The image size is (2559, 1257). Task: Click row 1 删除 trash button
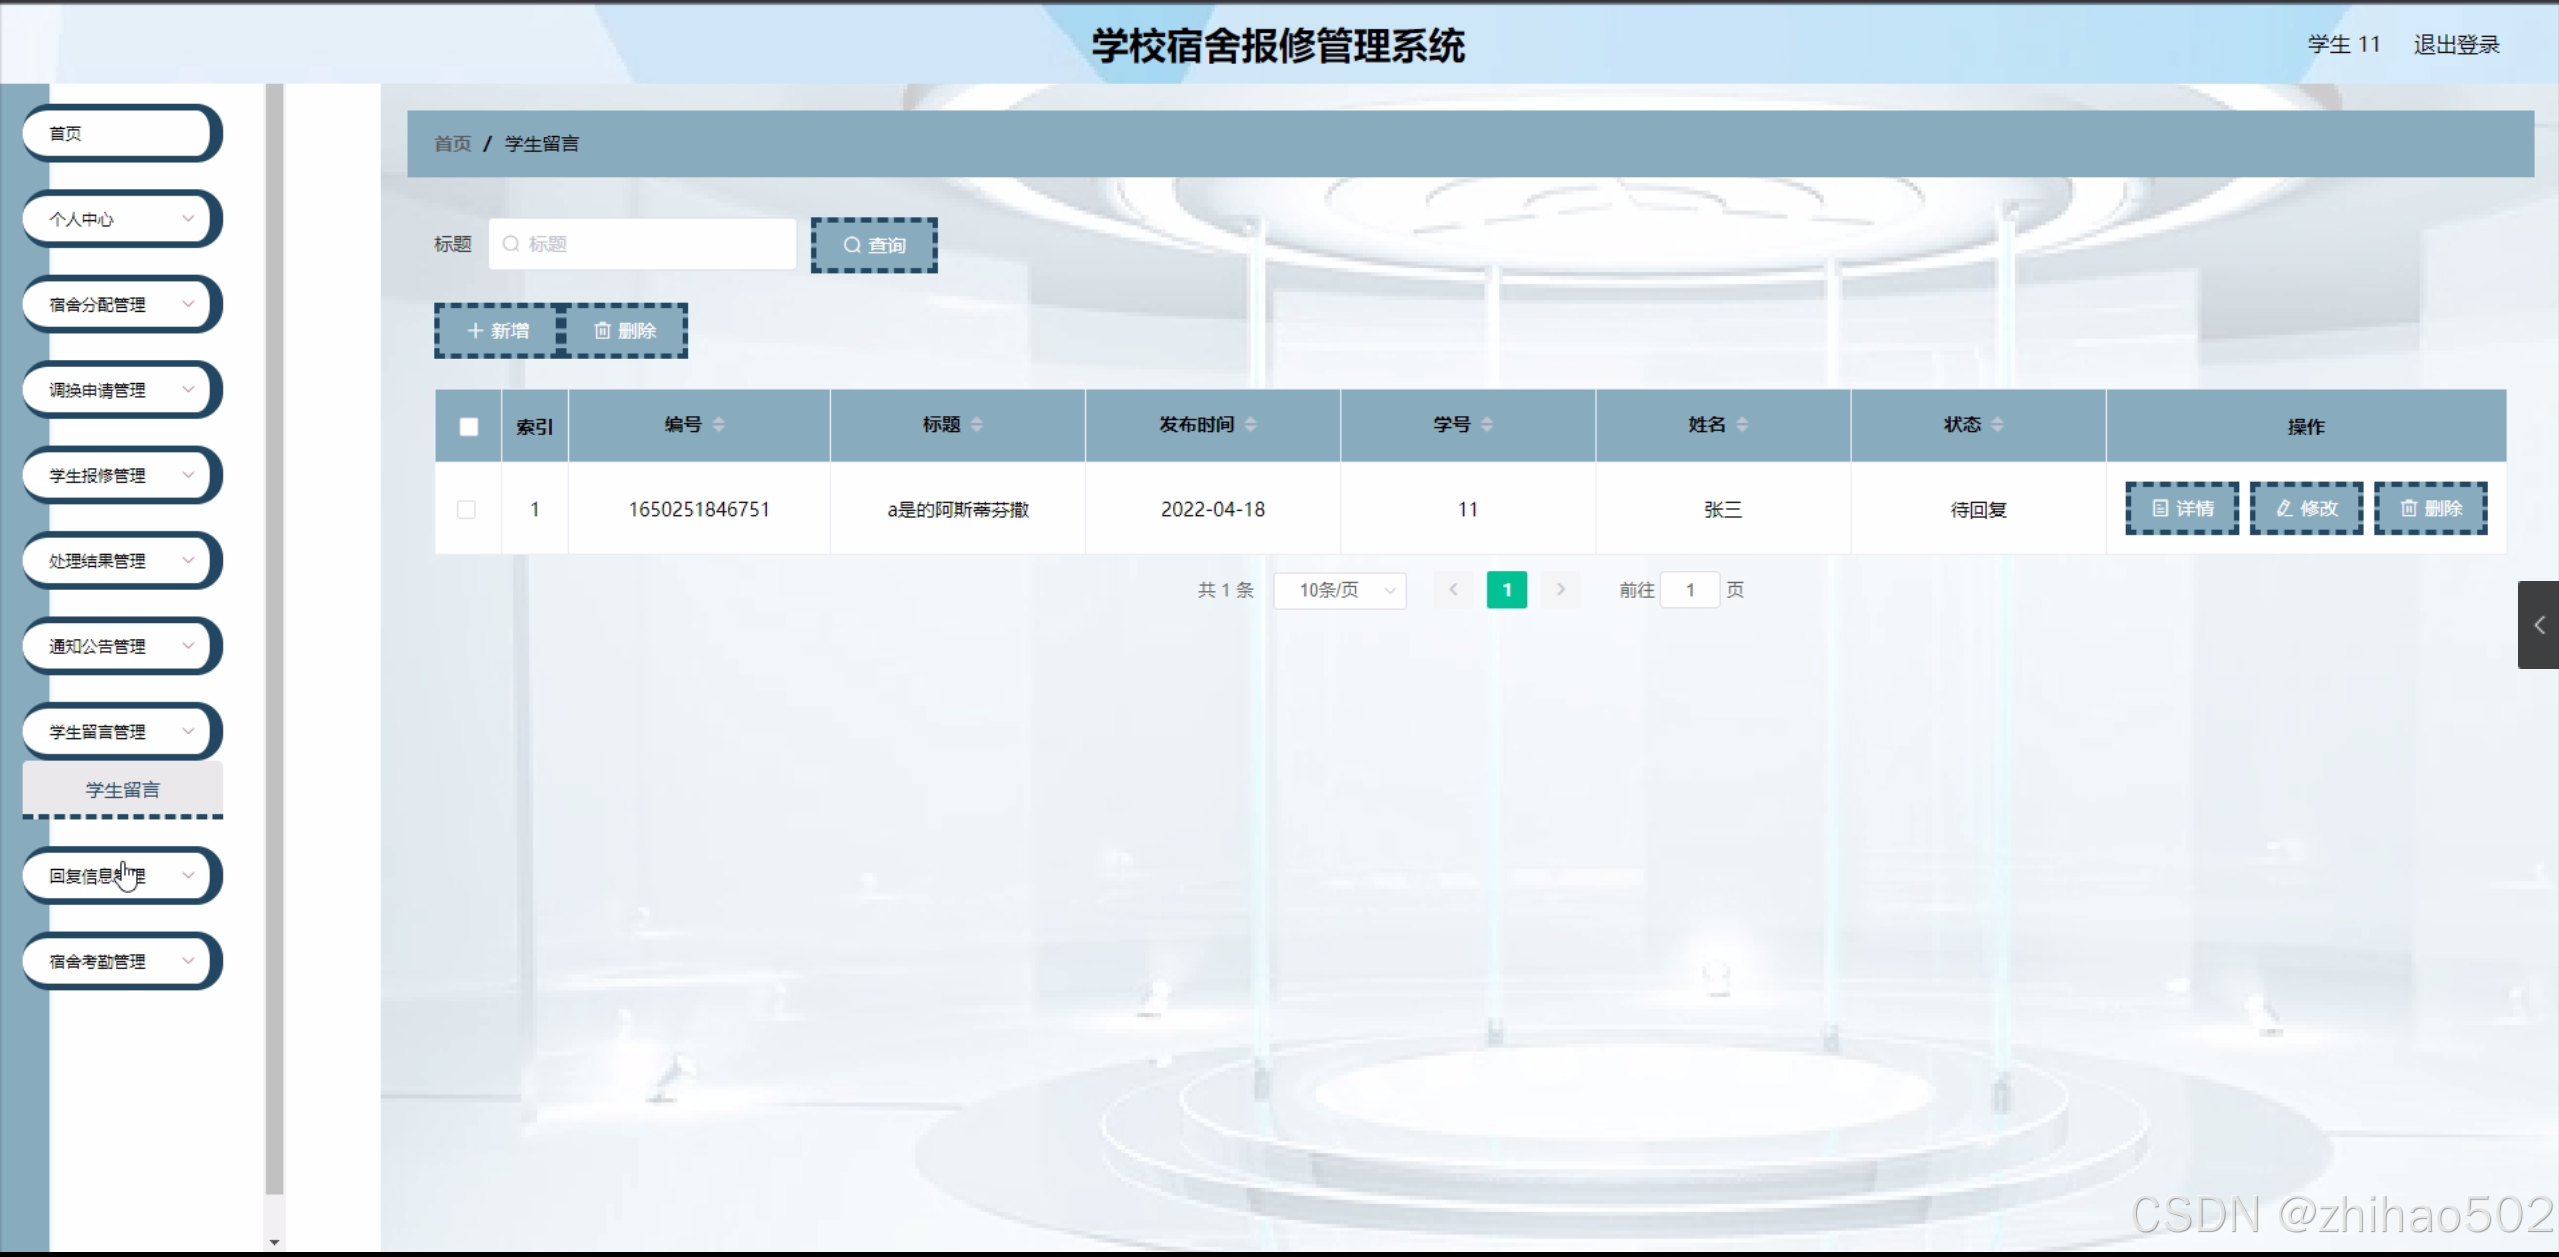[2430, 509]
